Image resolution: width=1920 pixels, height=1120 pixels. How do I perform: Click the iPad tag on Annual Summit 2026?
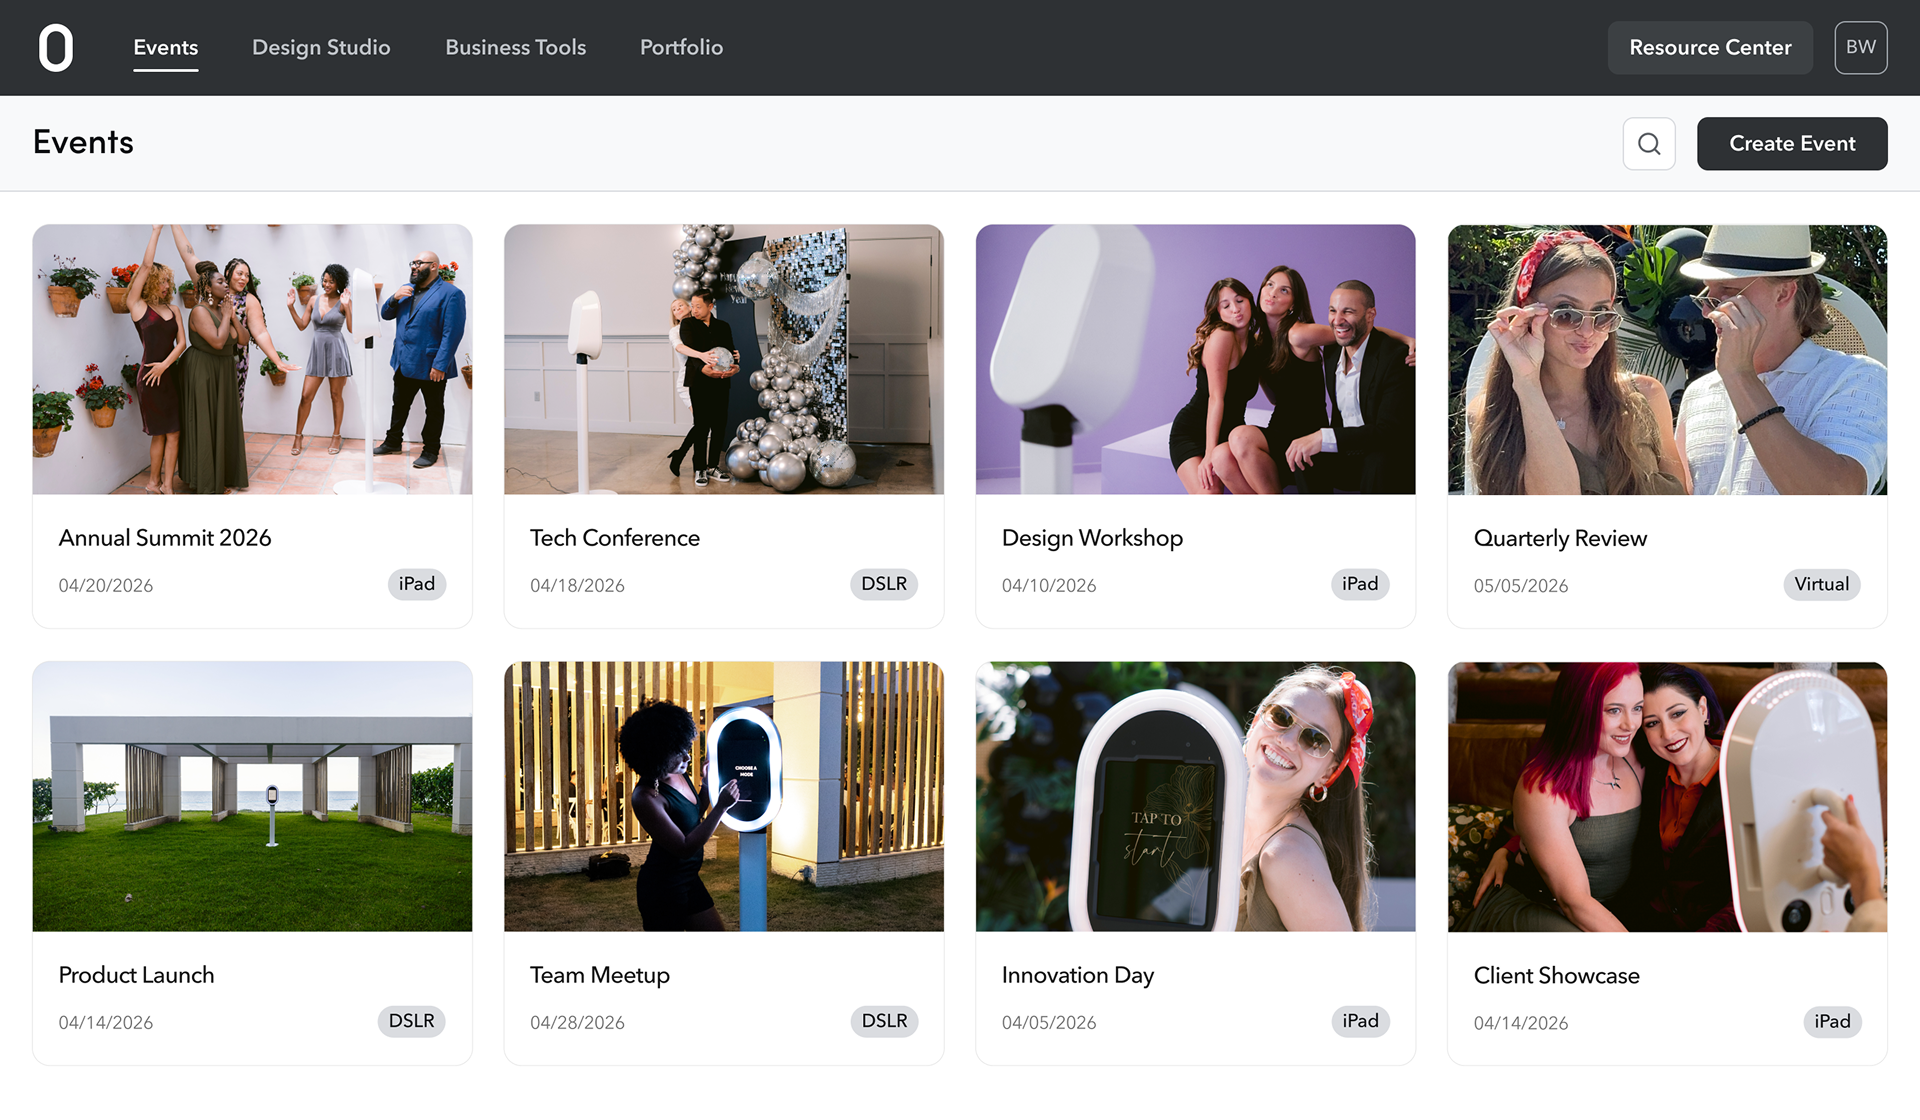417,584
